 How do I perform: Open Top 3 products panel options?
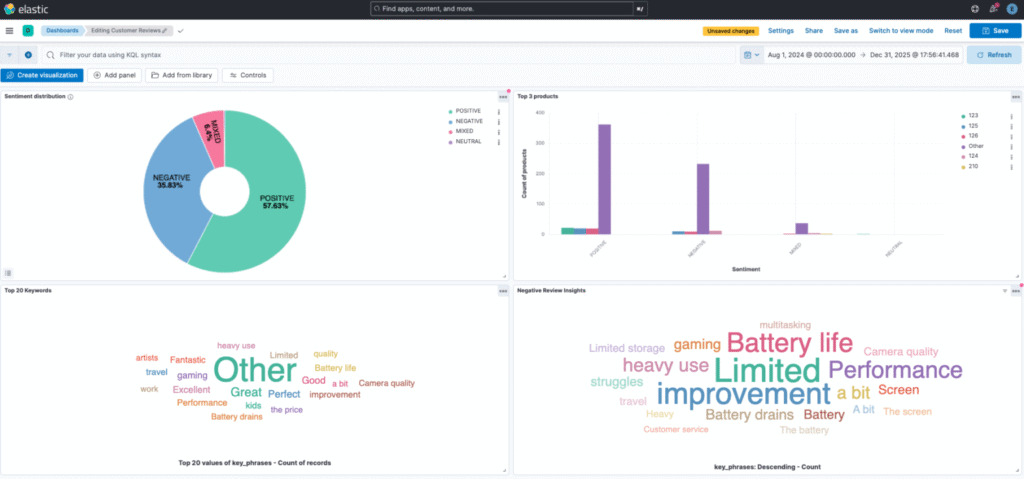(1015, 97)
